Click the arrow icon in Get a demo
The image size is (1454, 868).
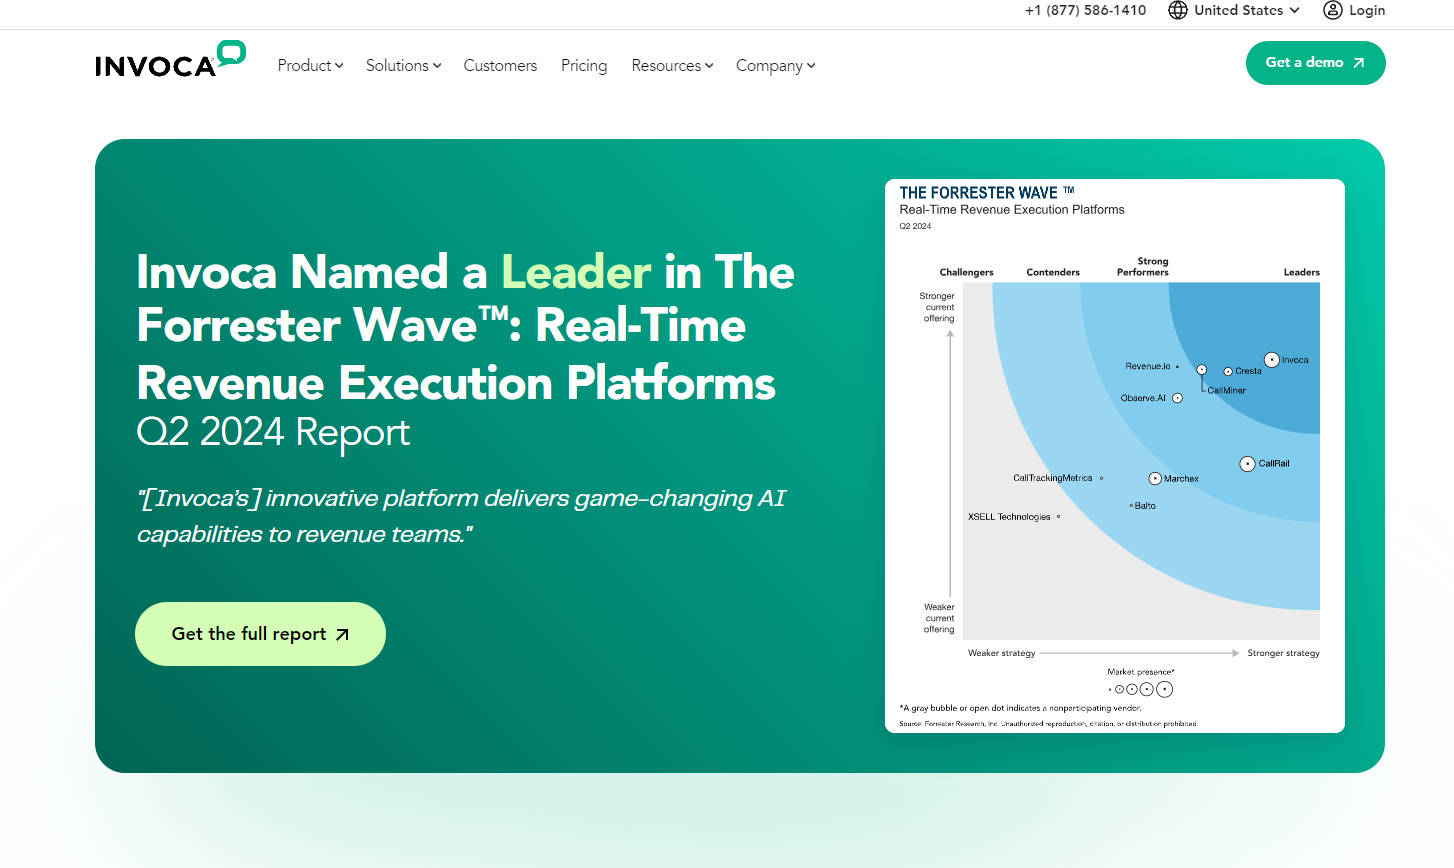tap(1358, 63)
